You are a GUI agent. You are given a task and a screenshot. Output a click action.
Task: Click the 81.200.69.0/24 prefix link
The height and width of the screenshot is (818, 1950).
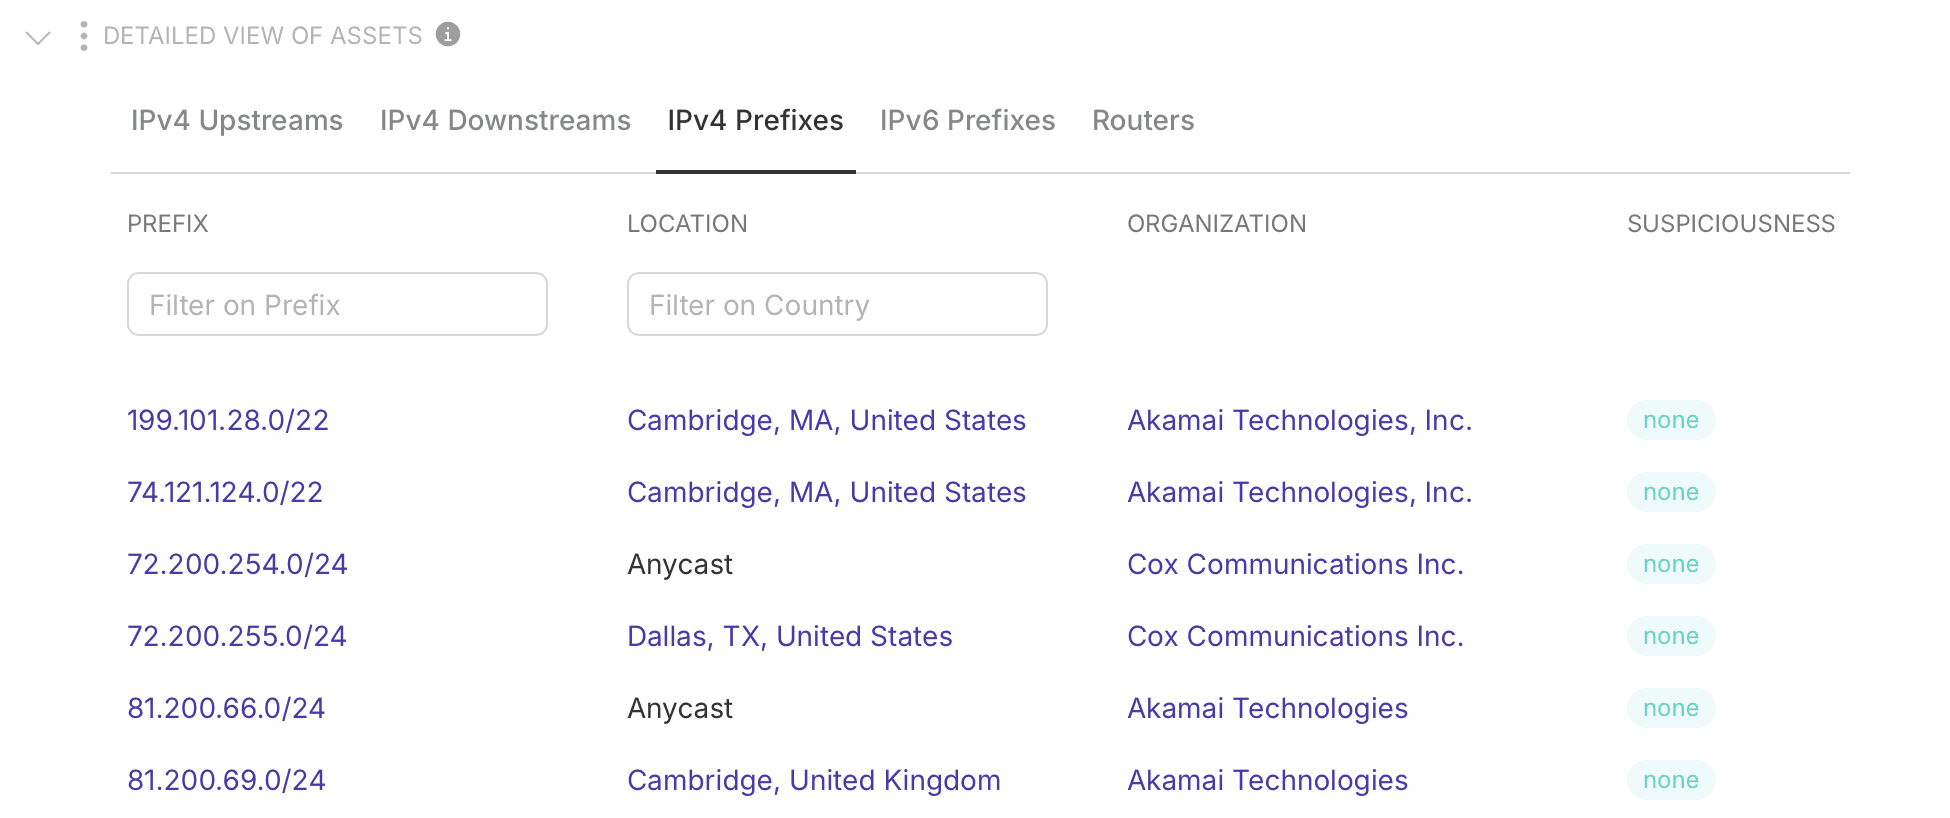pos(226,780)
